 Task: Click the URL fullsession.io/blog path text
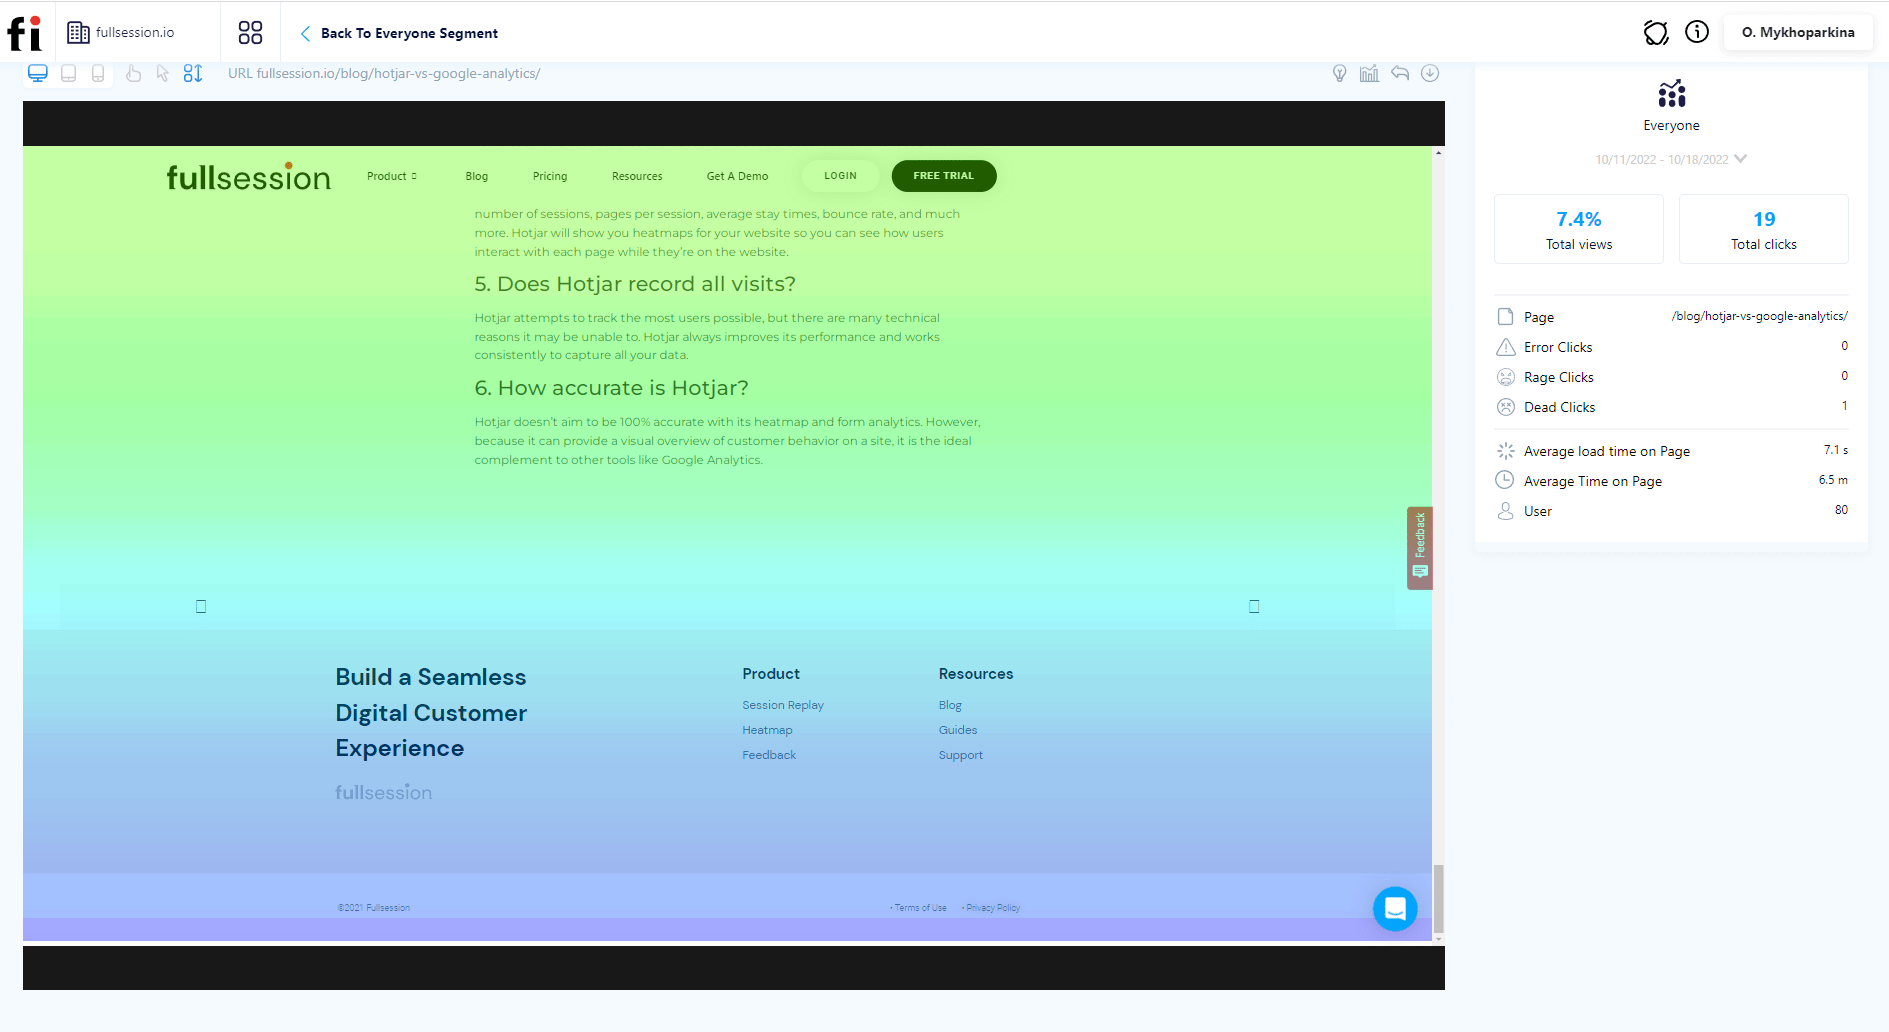384,73
